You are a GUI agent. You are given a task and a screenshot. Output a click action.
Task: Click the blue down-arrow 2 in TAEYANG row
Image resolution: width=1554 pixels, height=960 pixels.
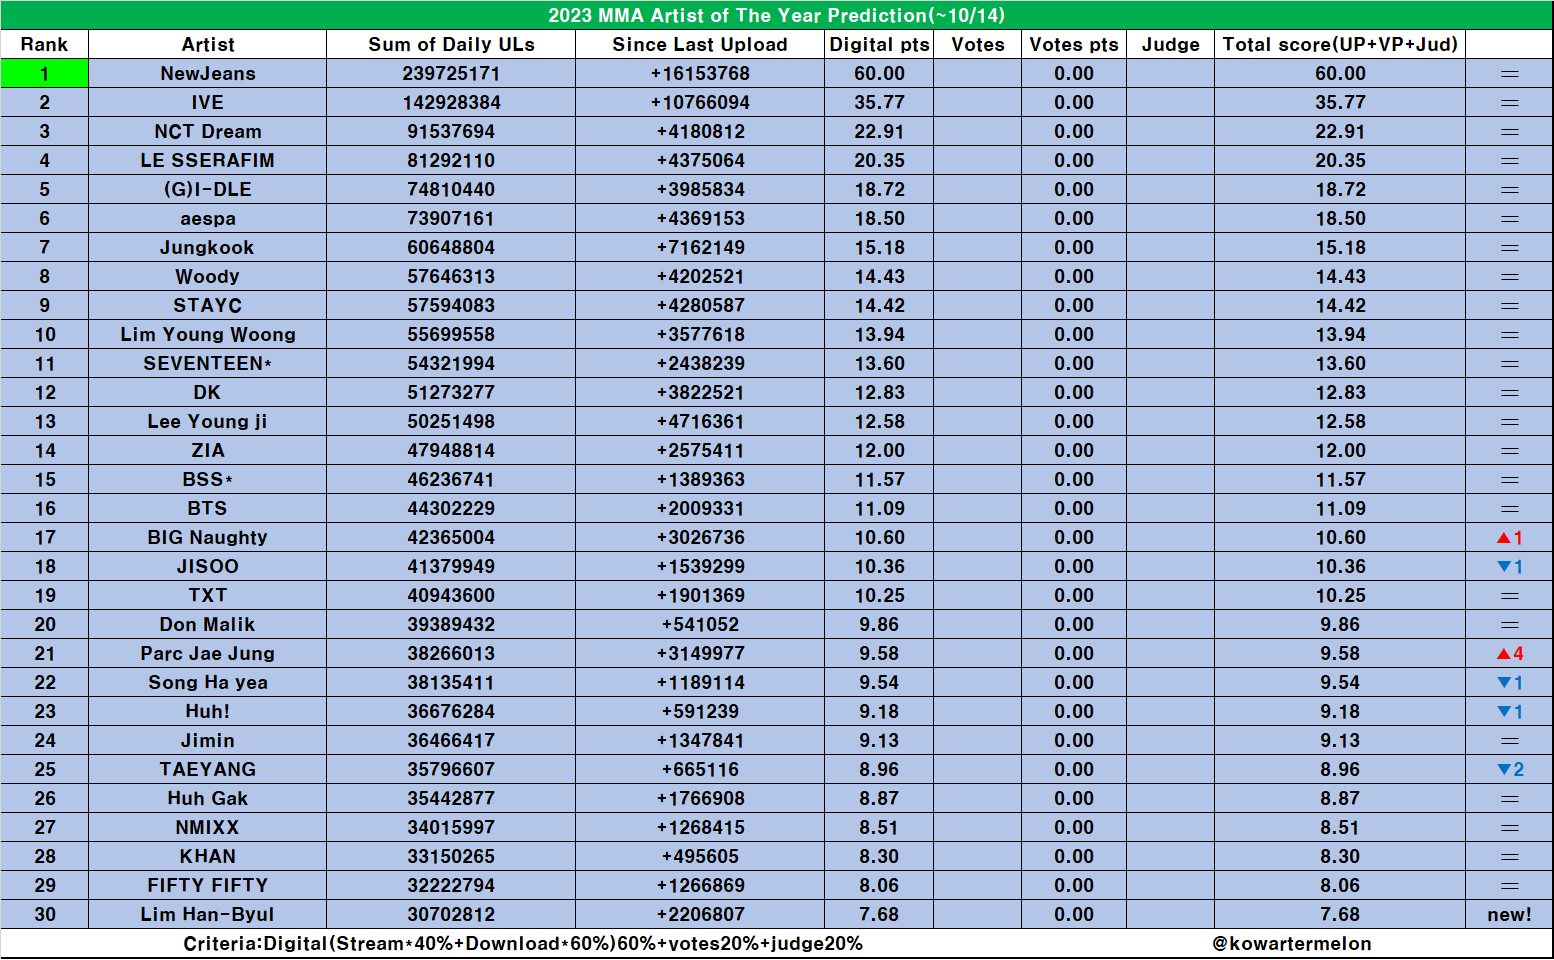point(1510,770)
